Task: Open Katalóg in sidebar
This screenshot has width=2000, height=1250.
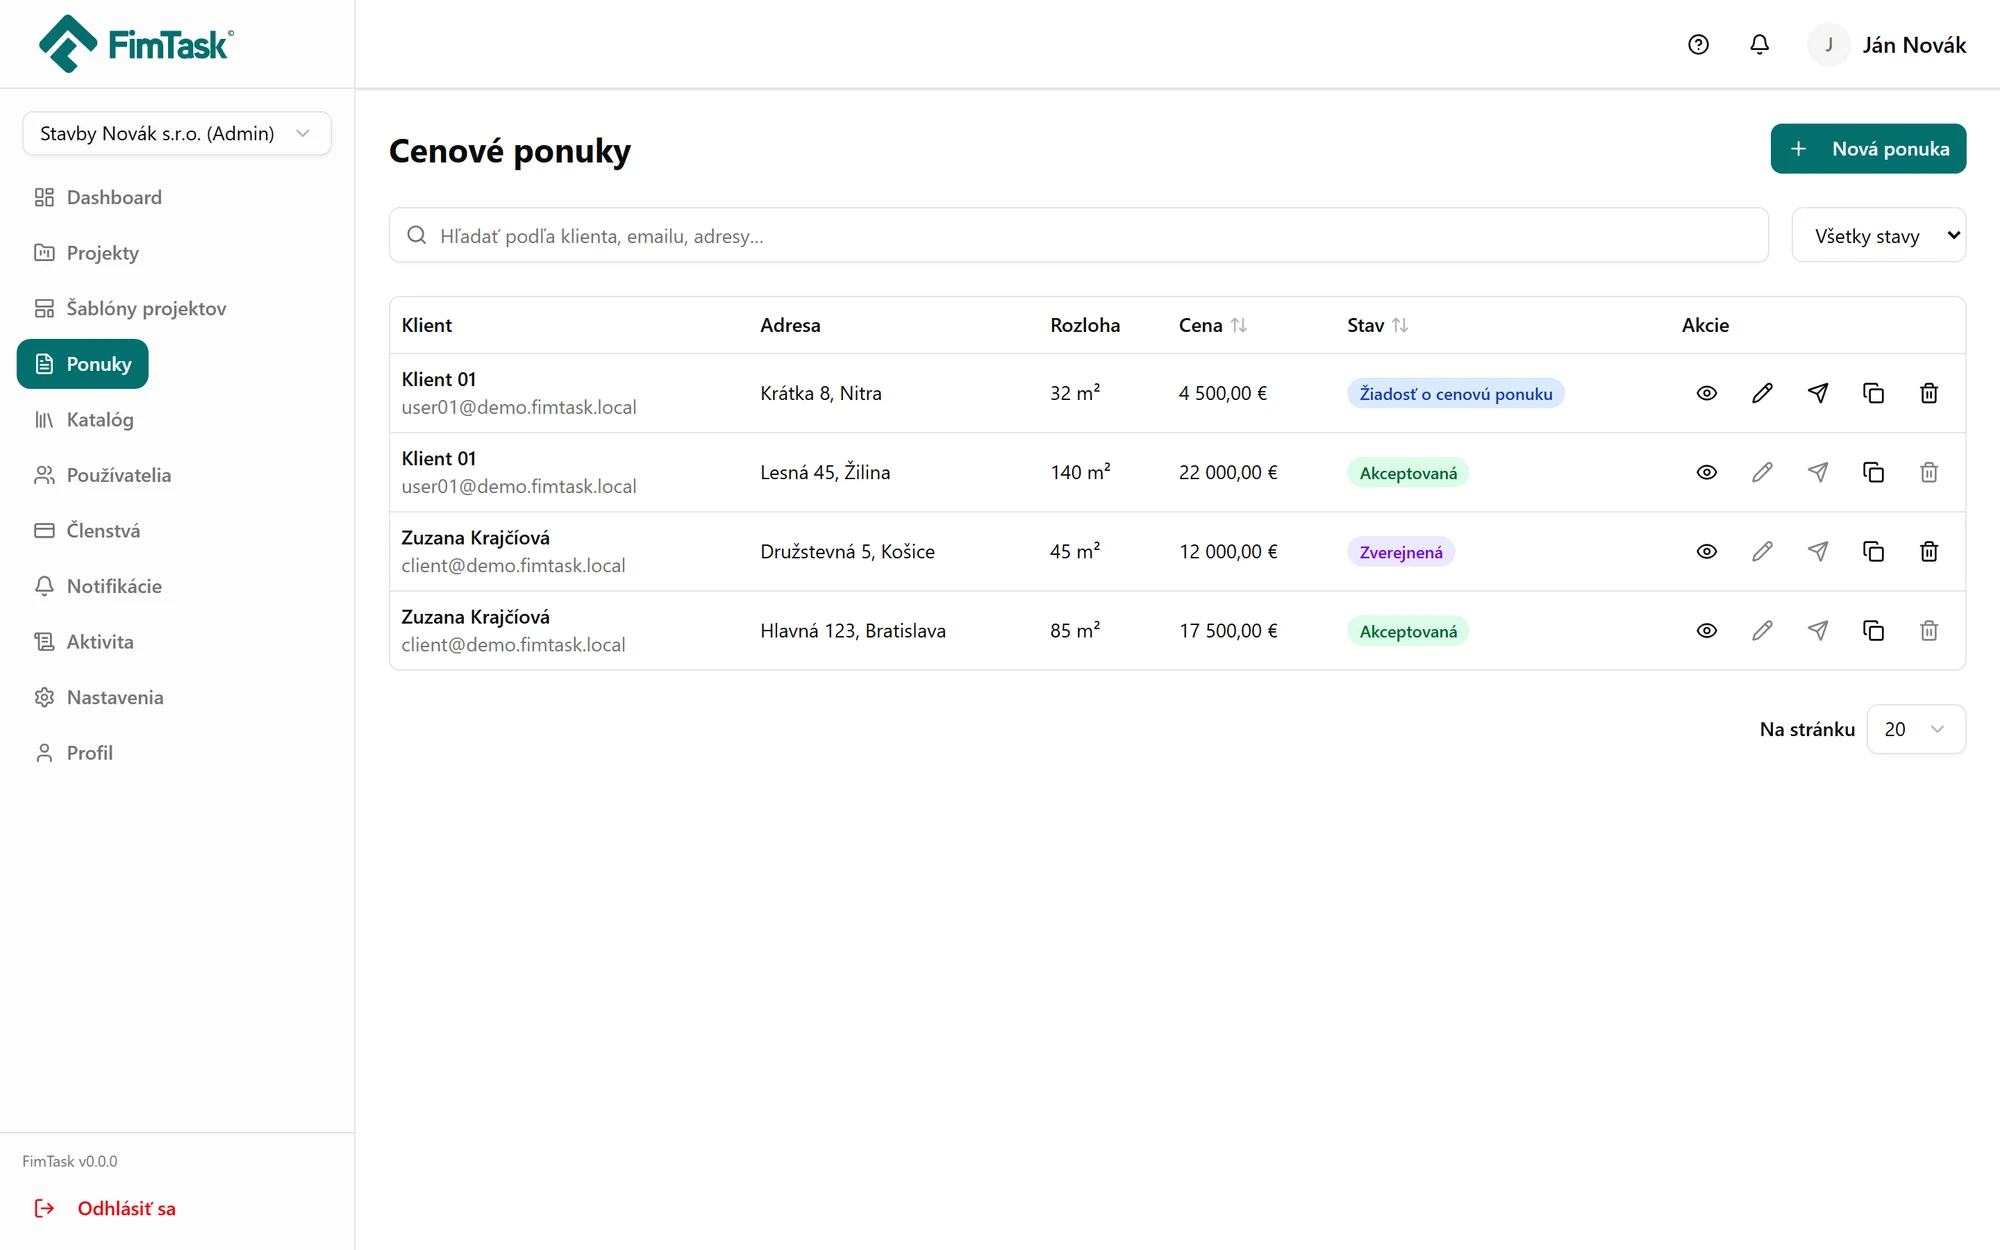Action: 84,420
